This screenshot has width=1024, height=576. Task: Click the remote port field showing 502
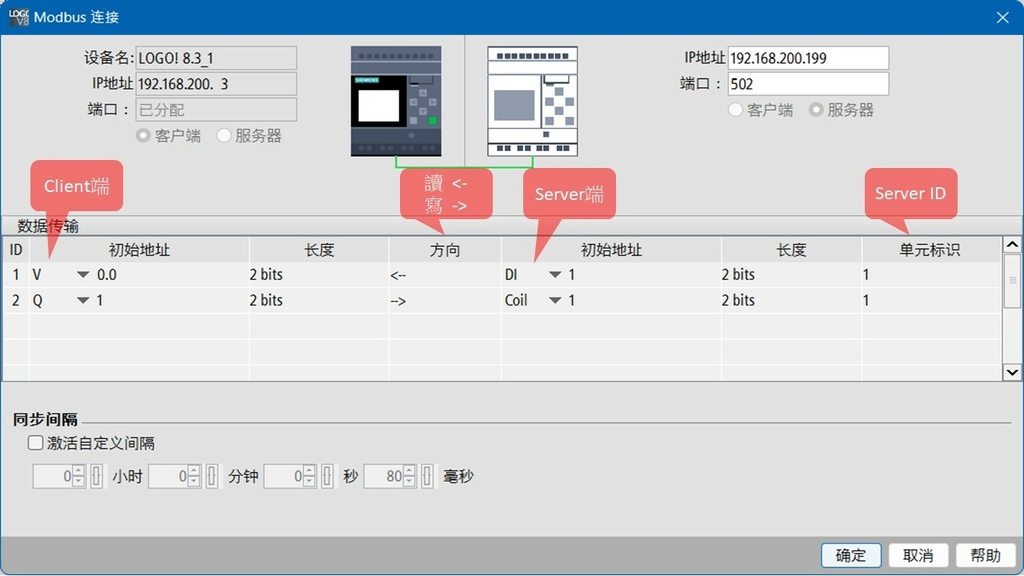tap(808, 84)
